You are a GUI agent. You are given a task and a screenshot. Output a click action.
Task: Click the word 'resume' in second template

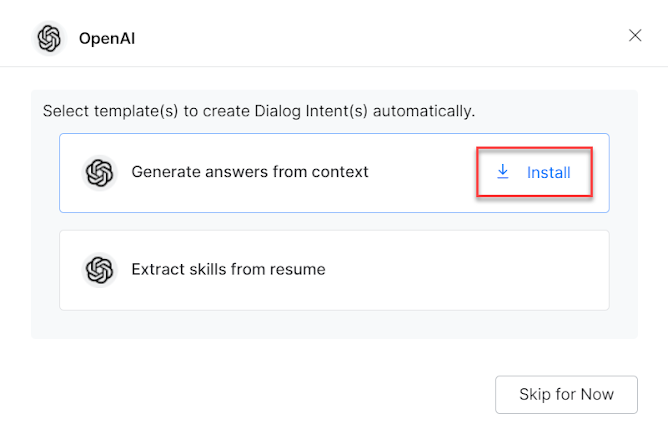[299, 269]
